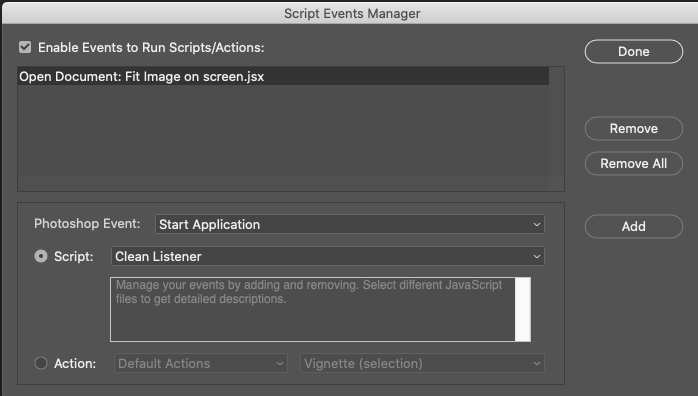Select the Action radio button
The height and width of the screenshot is (396, 698).
[x=41, y=363]
